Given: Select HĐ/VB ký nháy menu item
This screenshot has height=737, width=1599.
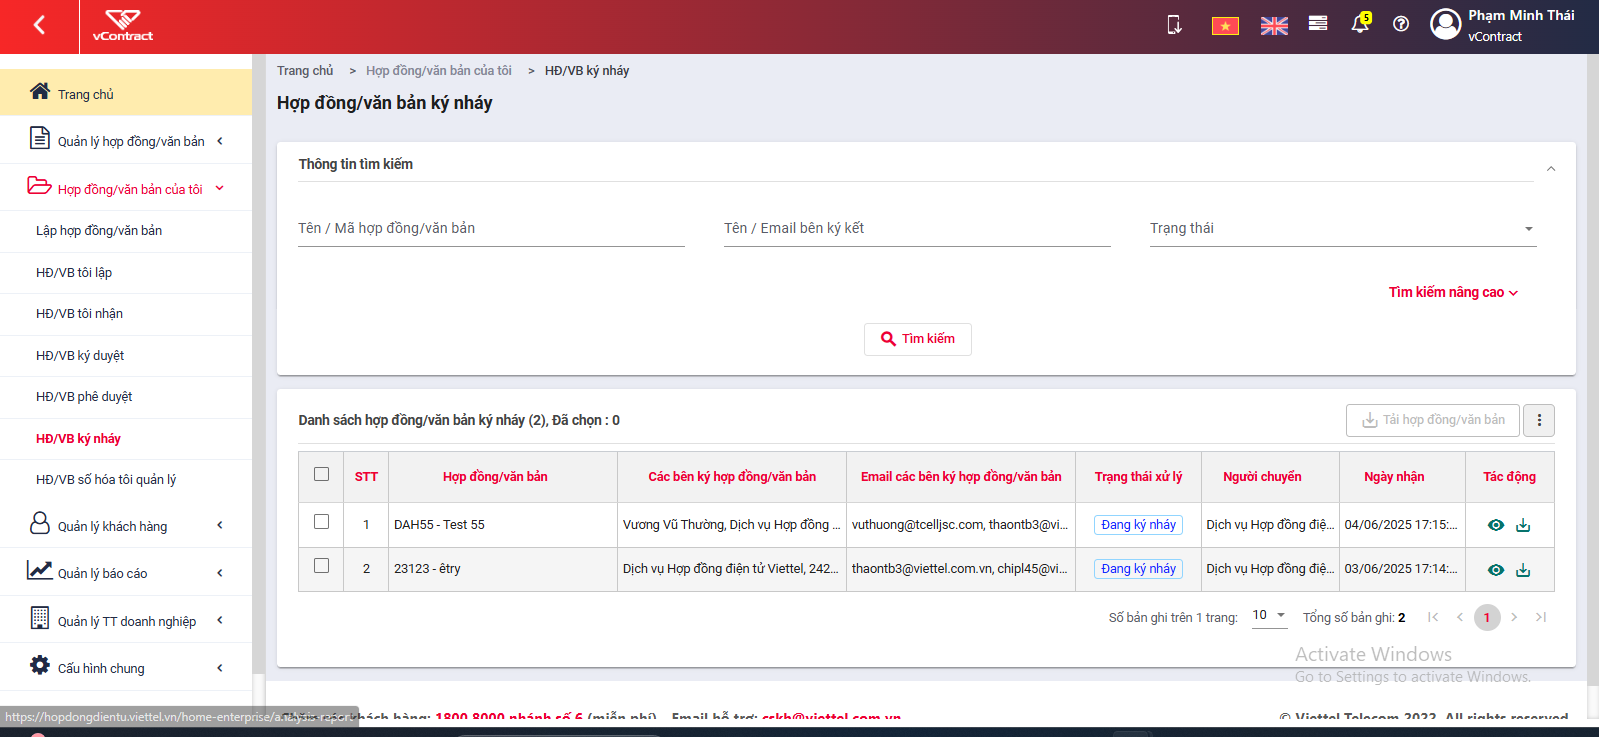Looking at the screenshot, I should click(78, 438).
